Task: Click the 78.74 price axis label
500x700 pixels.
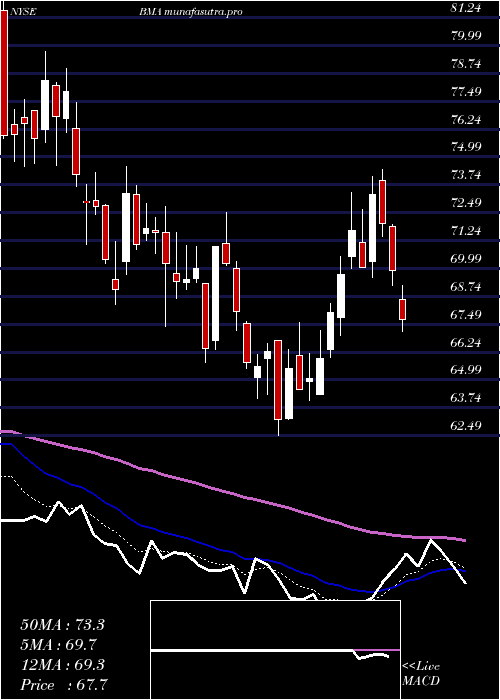Action: (x=466, y=63)
